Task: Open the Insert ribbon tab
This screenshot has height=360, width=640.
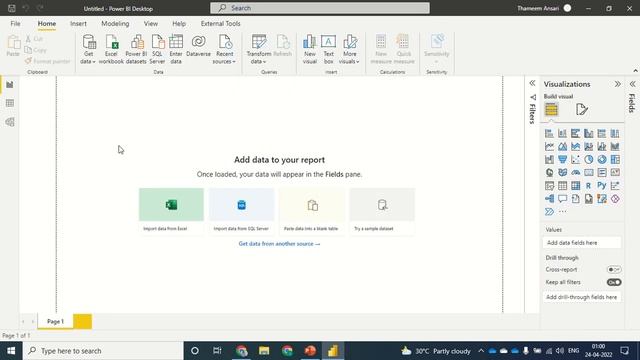Action: tap(78, 24)
